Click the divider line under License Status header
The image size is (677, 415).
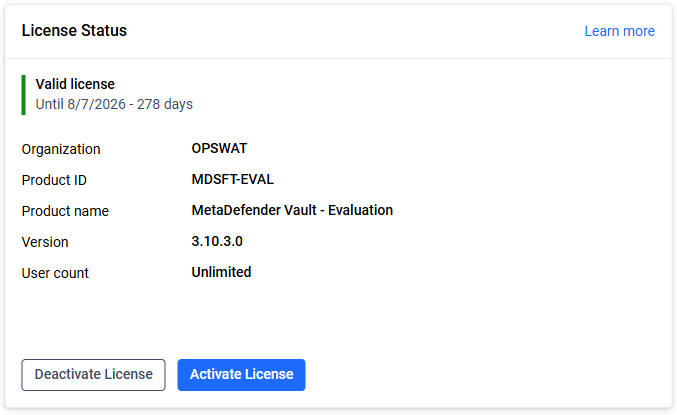coord(338,59)
